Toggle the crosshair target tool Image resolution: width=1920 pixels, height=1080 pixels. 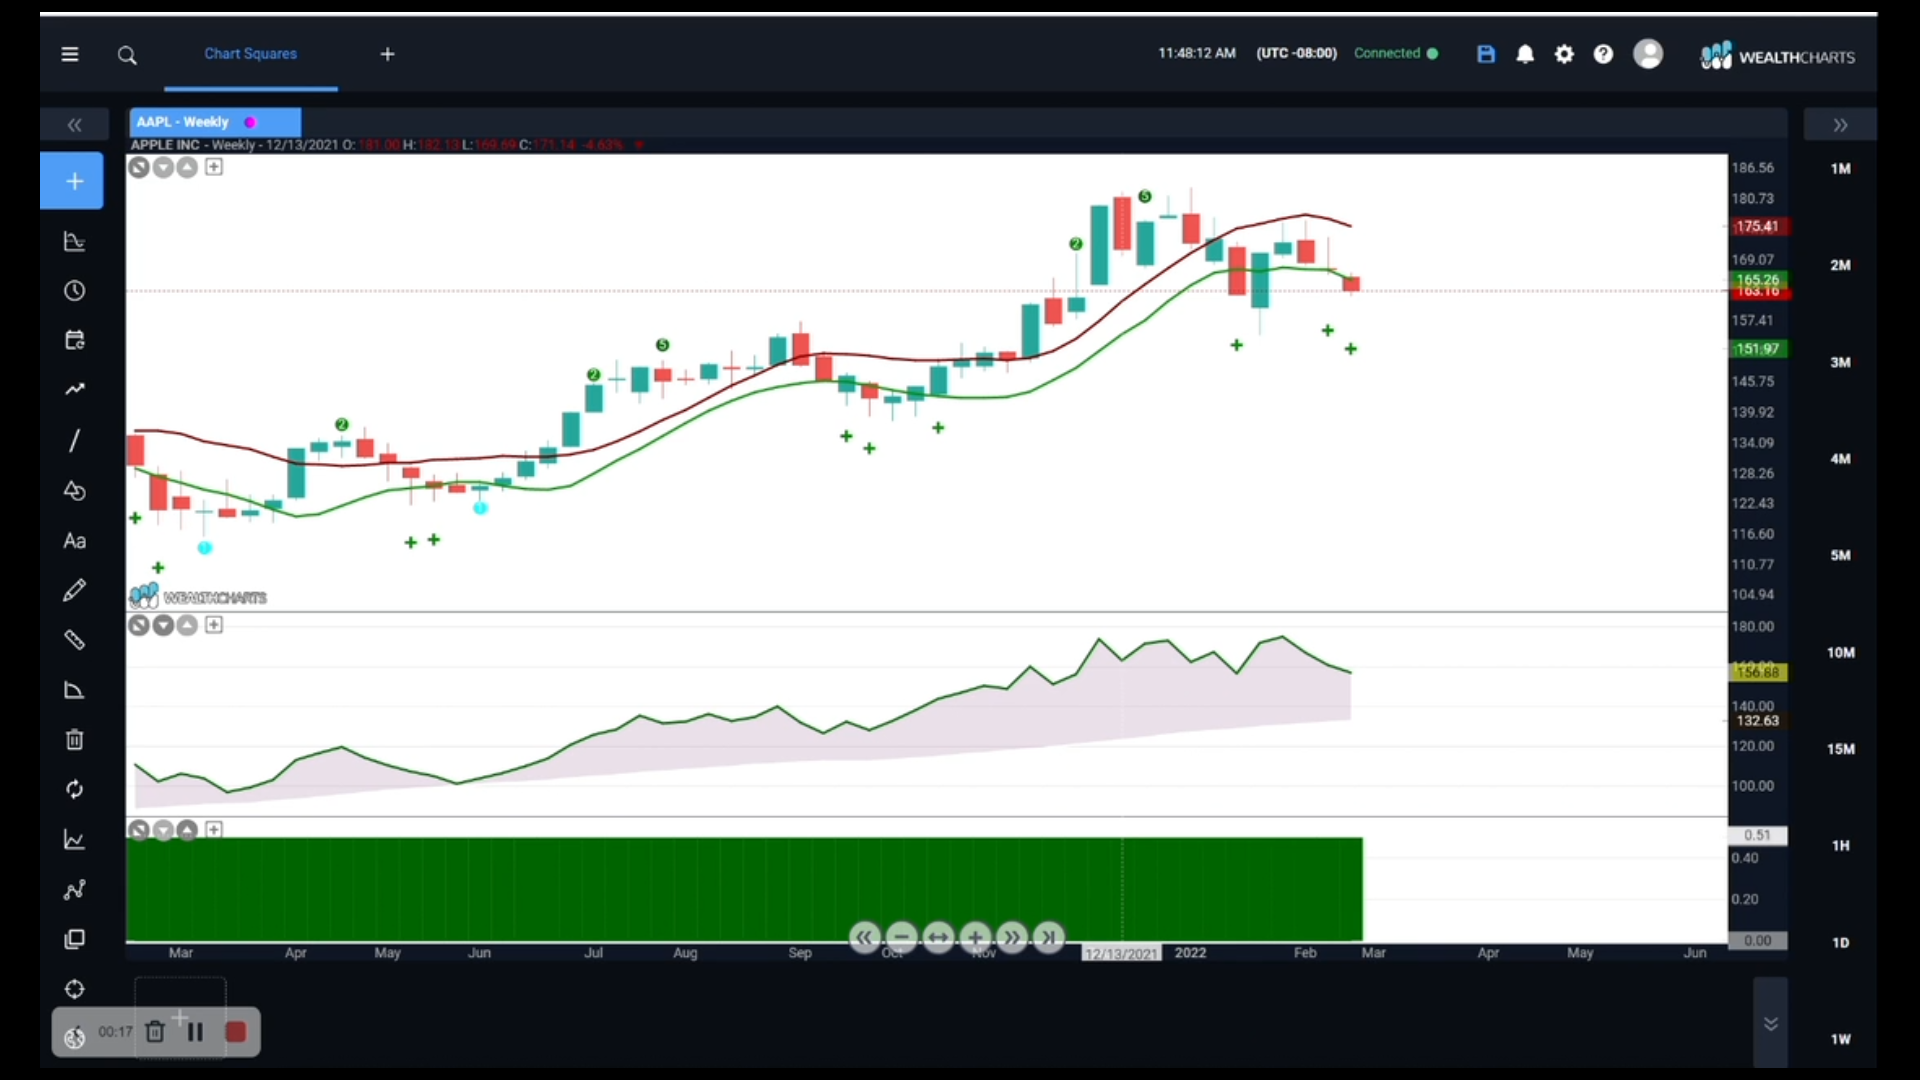pos(74,990)
